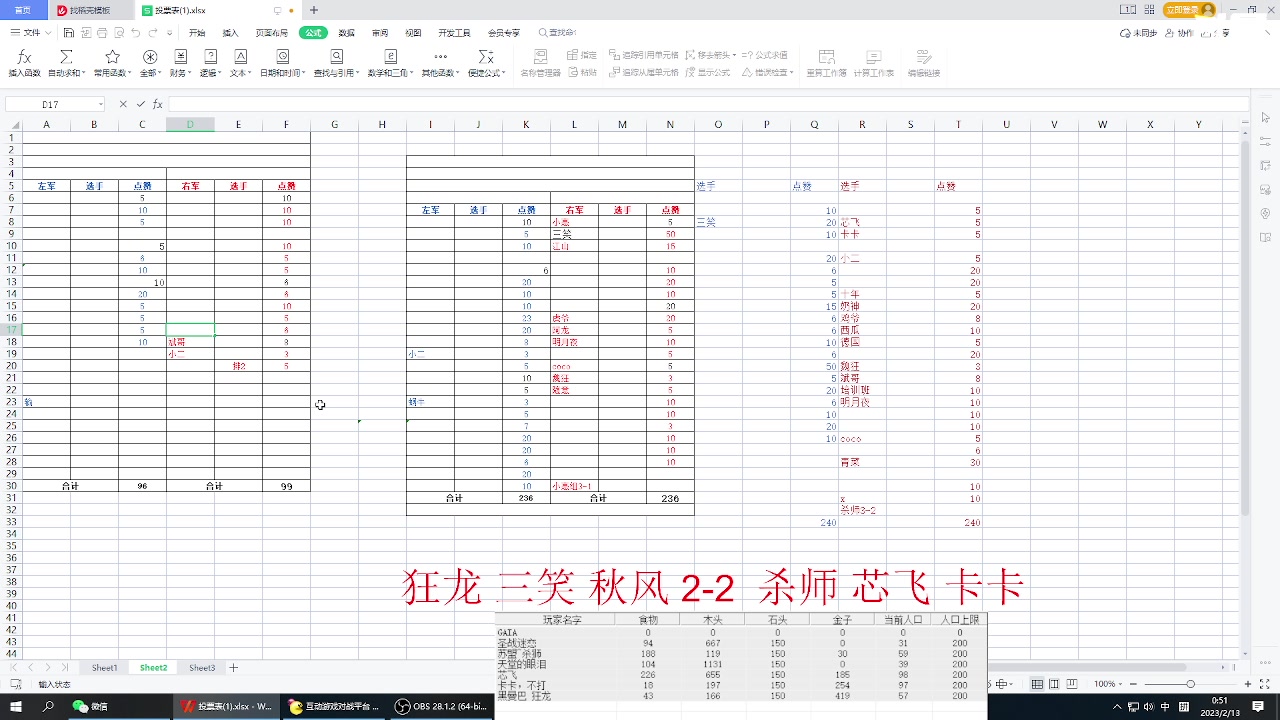Click inside the formula bar

(400, 103)
